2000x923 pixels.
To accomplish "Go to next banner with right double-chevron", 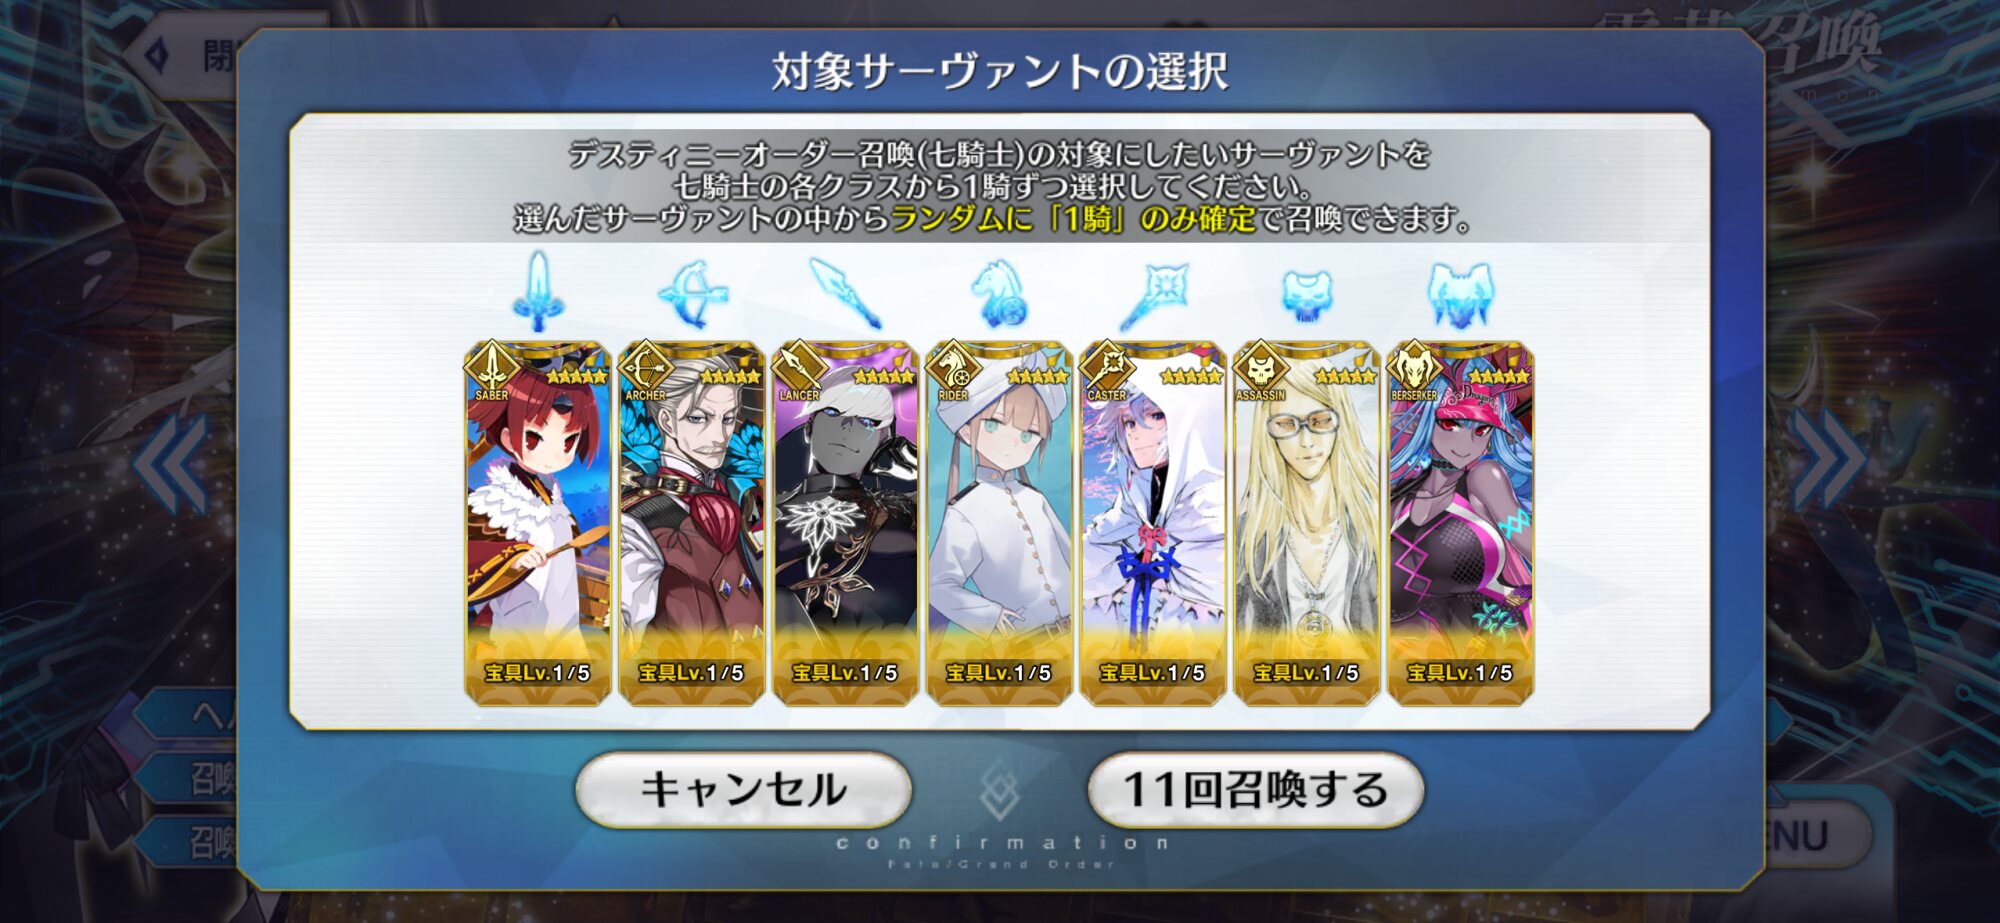I will click(x=1828, y=458).
